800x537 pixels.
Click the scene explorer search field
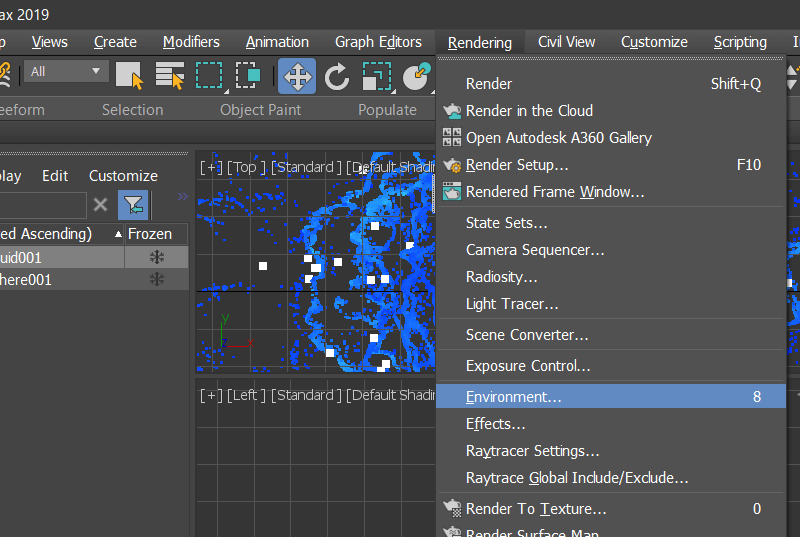[x=43, y=205]
